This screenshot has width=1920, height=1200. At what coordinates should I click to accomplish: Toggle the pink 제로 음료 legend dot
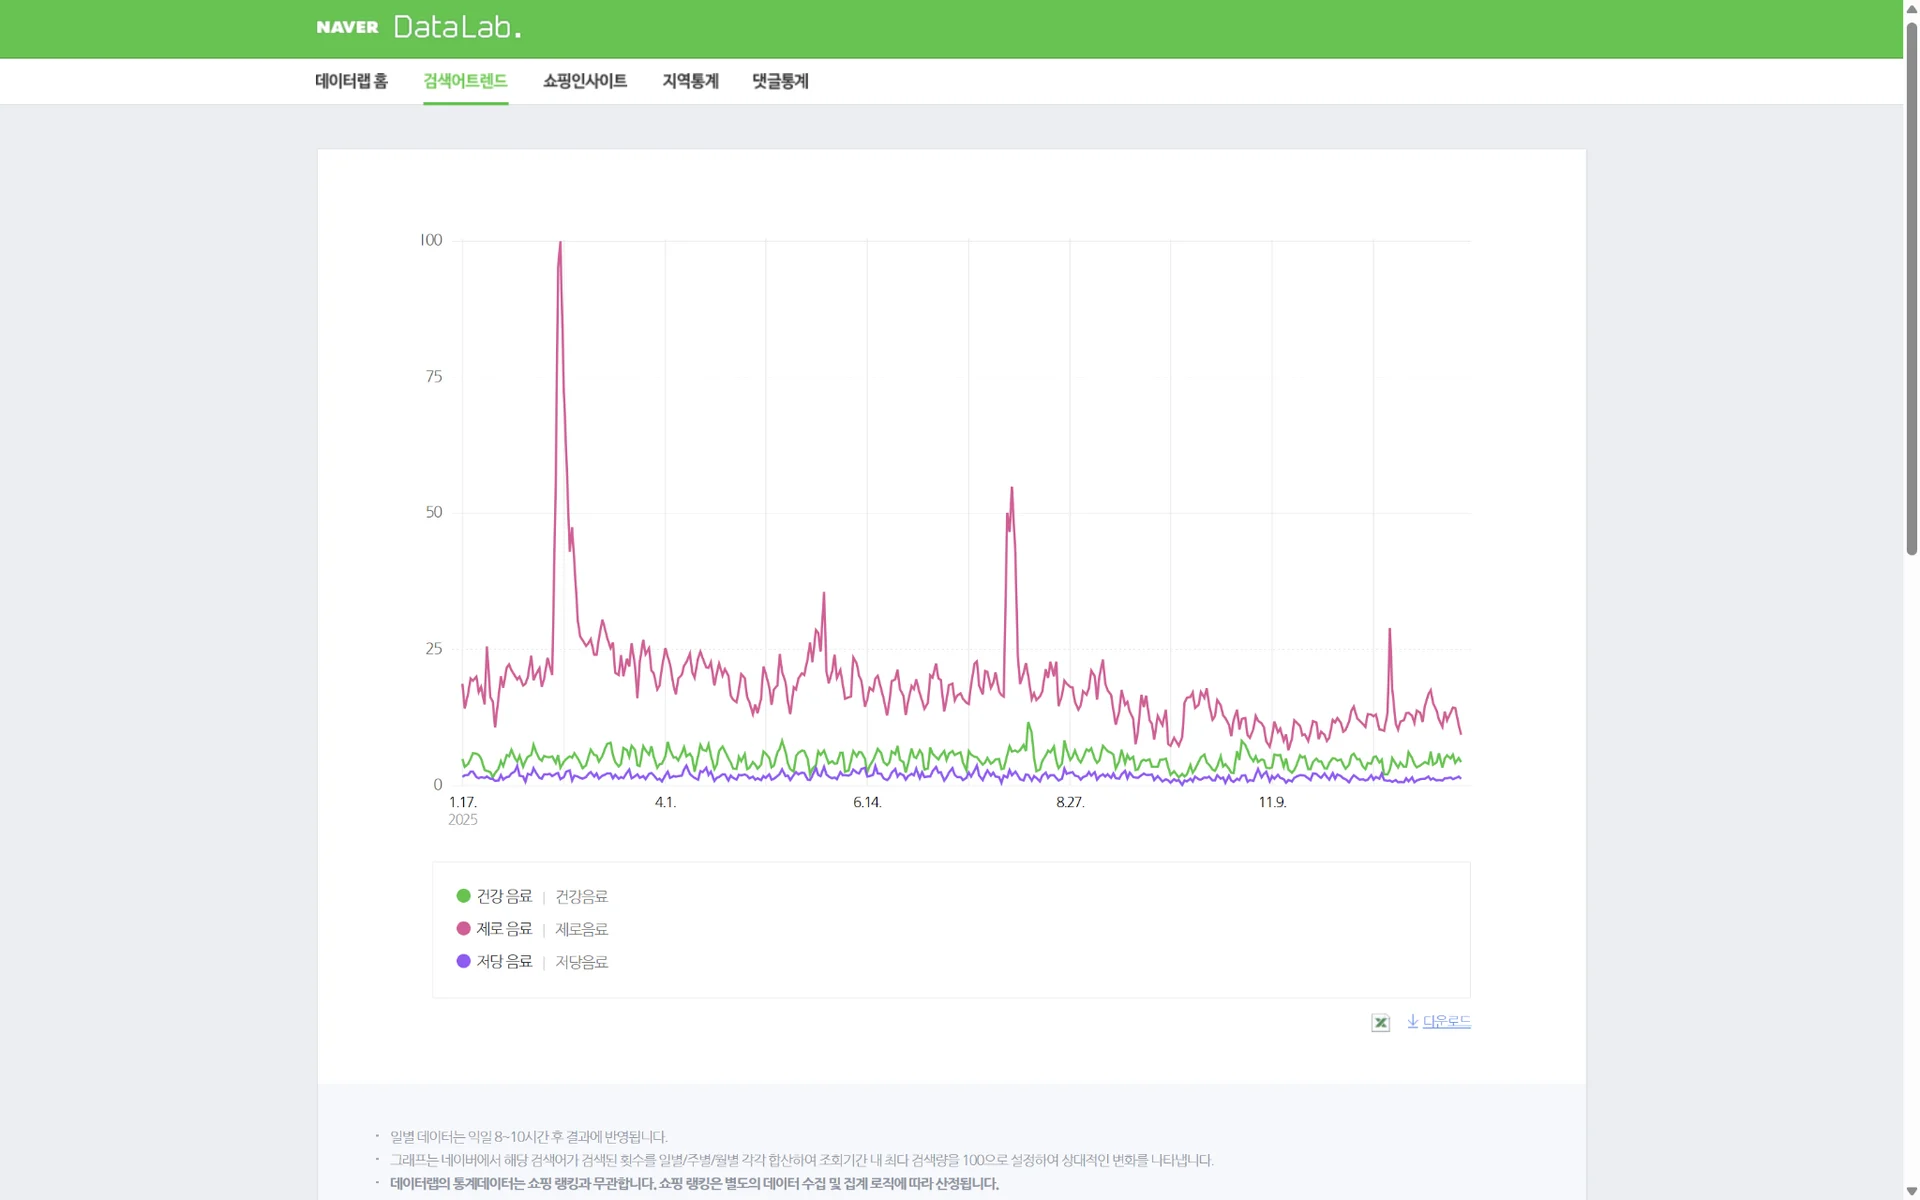click(x=463, y=928)
